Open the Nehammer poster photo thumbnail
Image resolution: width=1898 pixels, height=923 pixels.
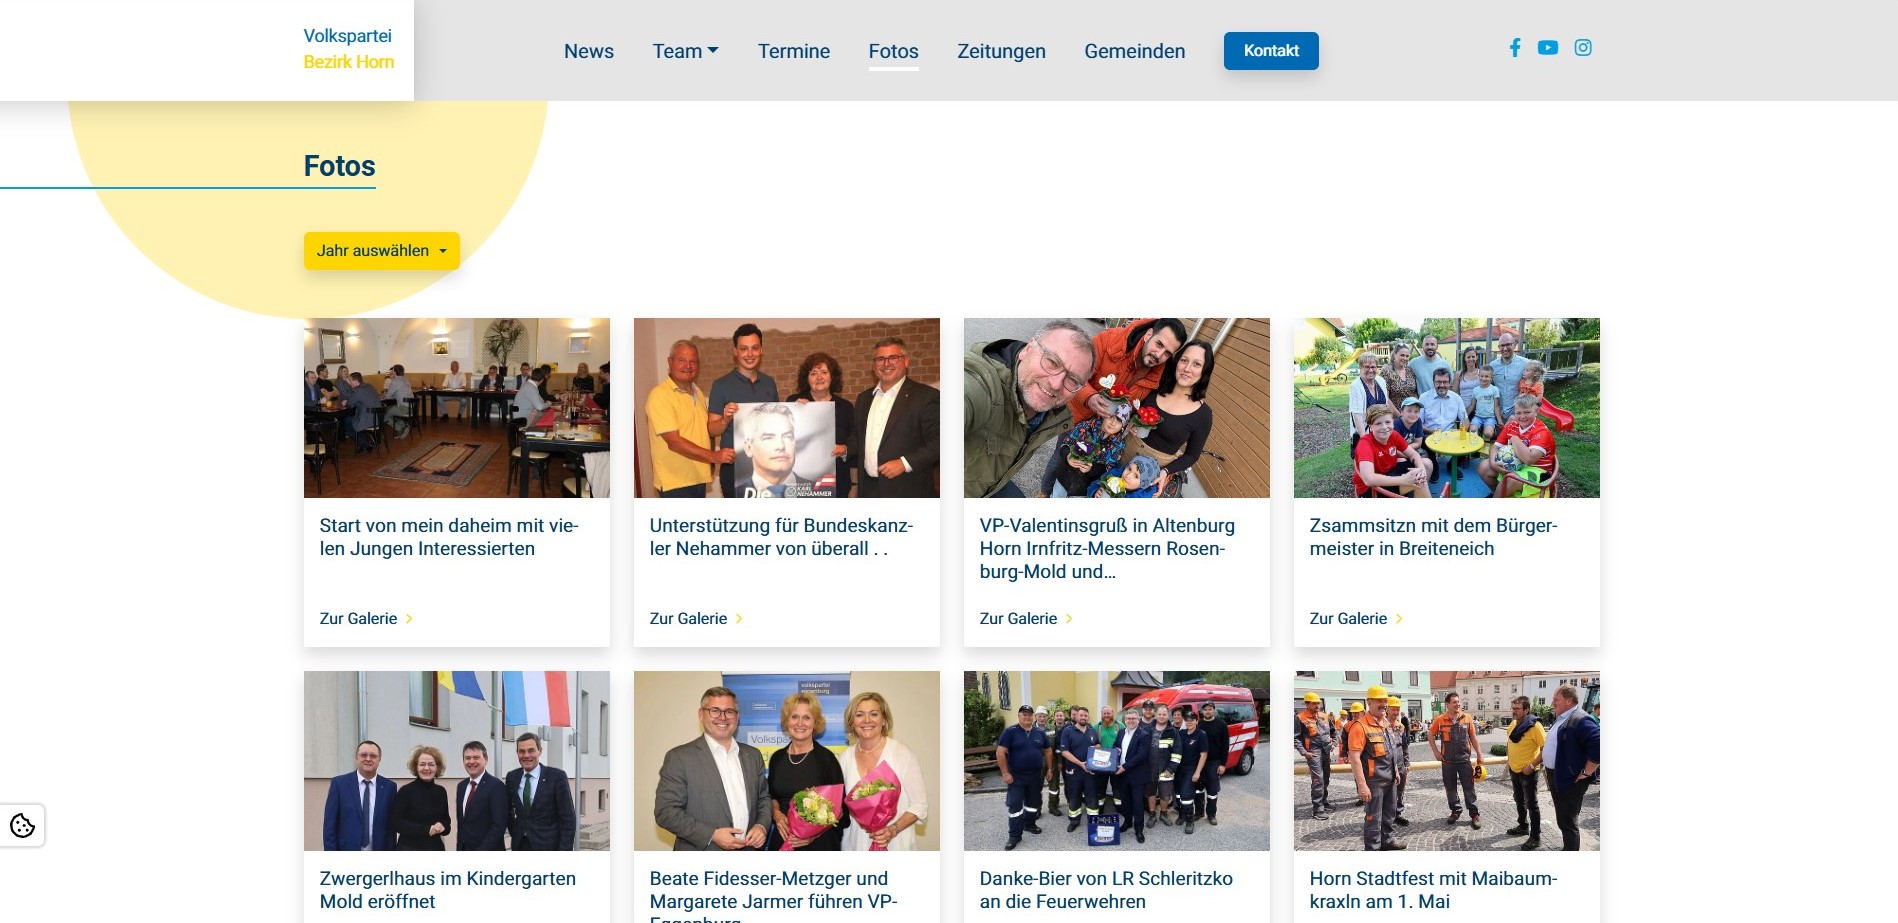click(787, 408)
